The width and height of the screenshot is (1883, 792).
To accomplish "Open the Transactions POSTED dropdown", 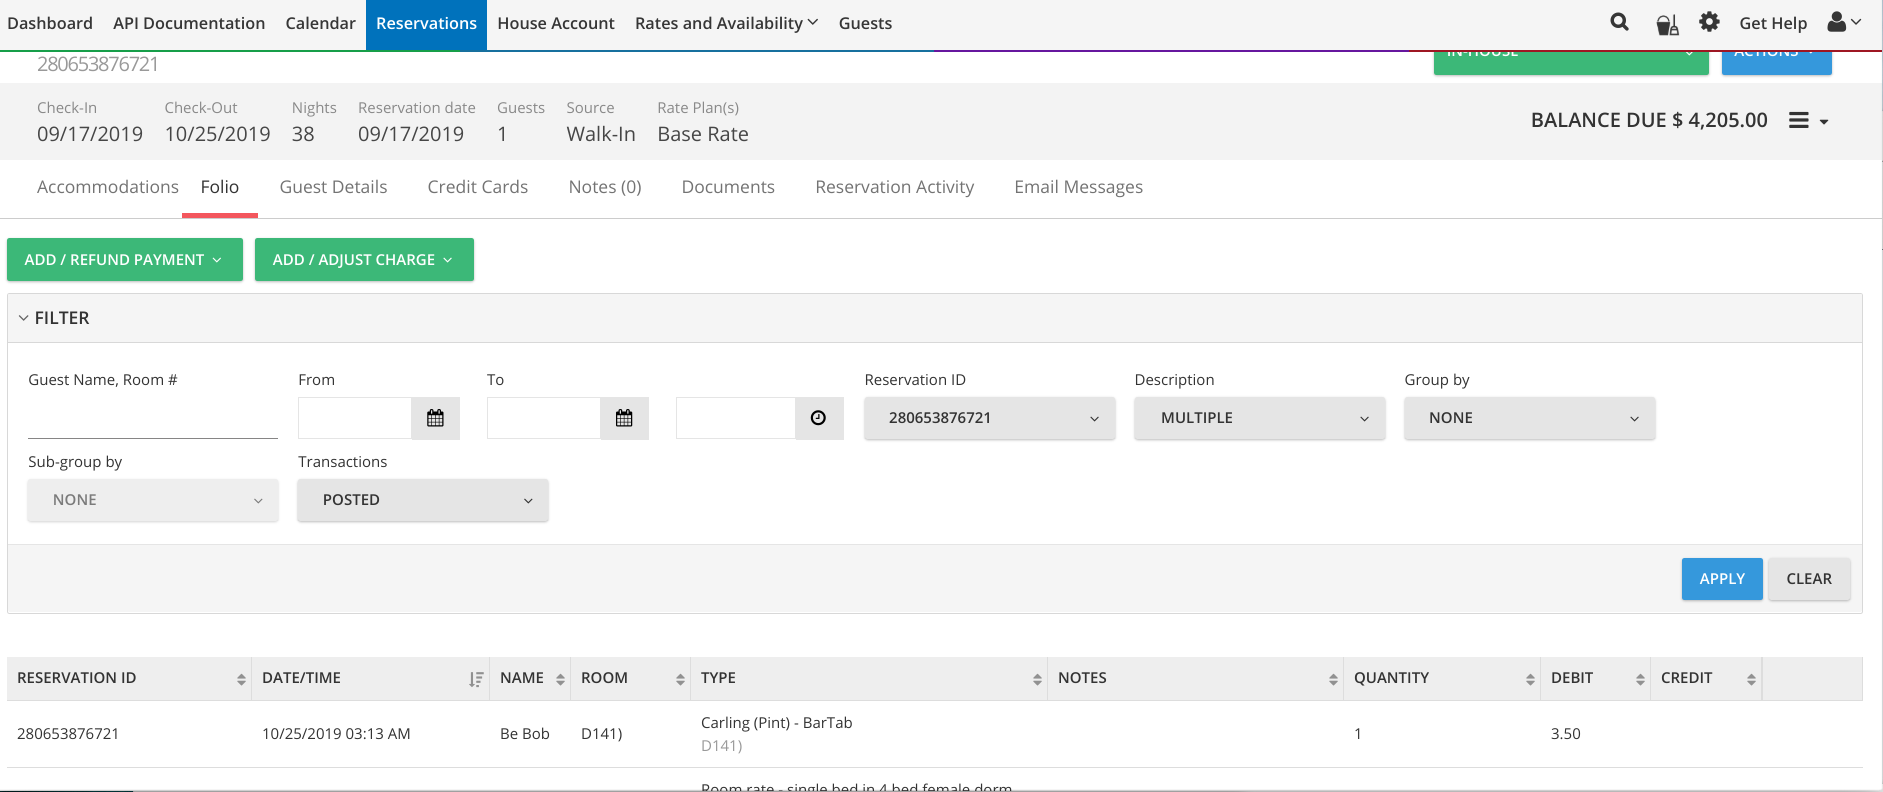I will pyautogui.click(x=422, y=500).
